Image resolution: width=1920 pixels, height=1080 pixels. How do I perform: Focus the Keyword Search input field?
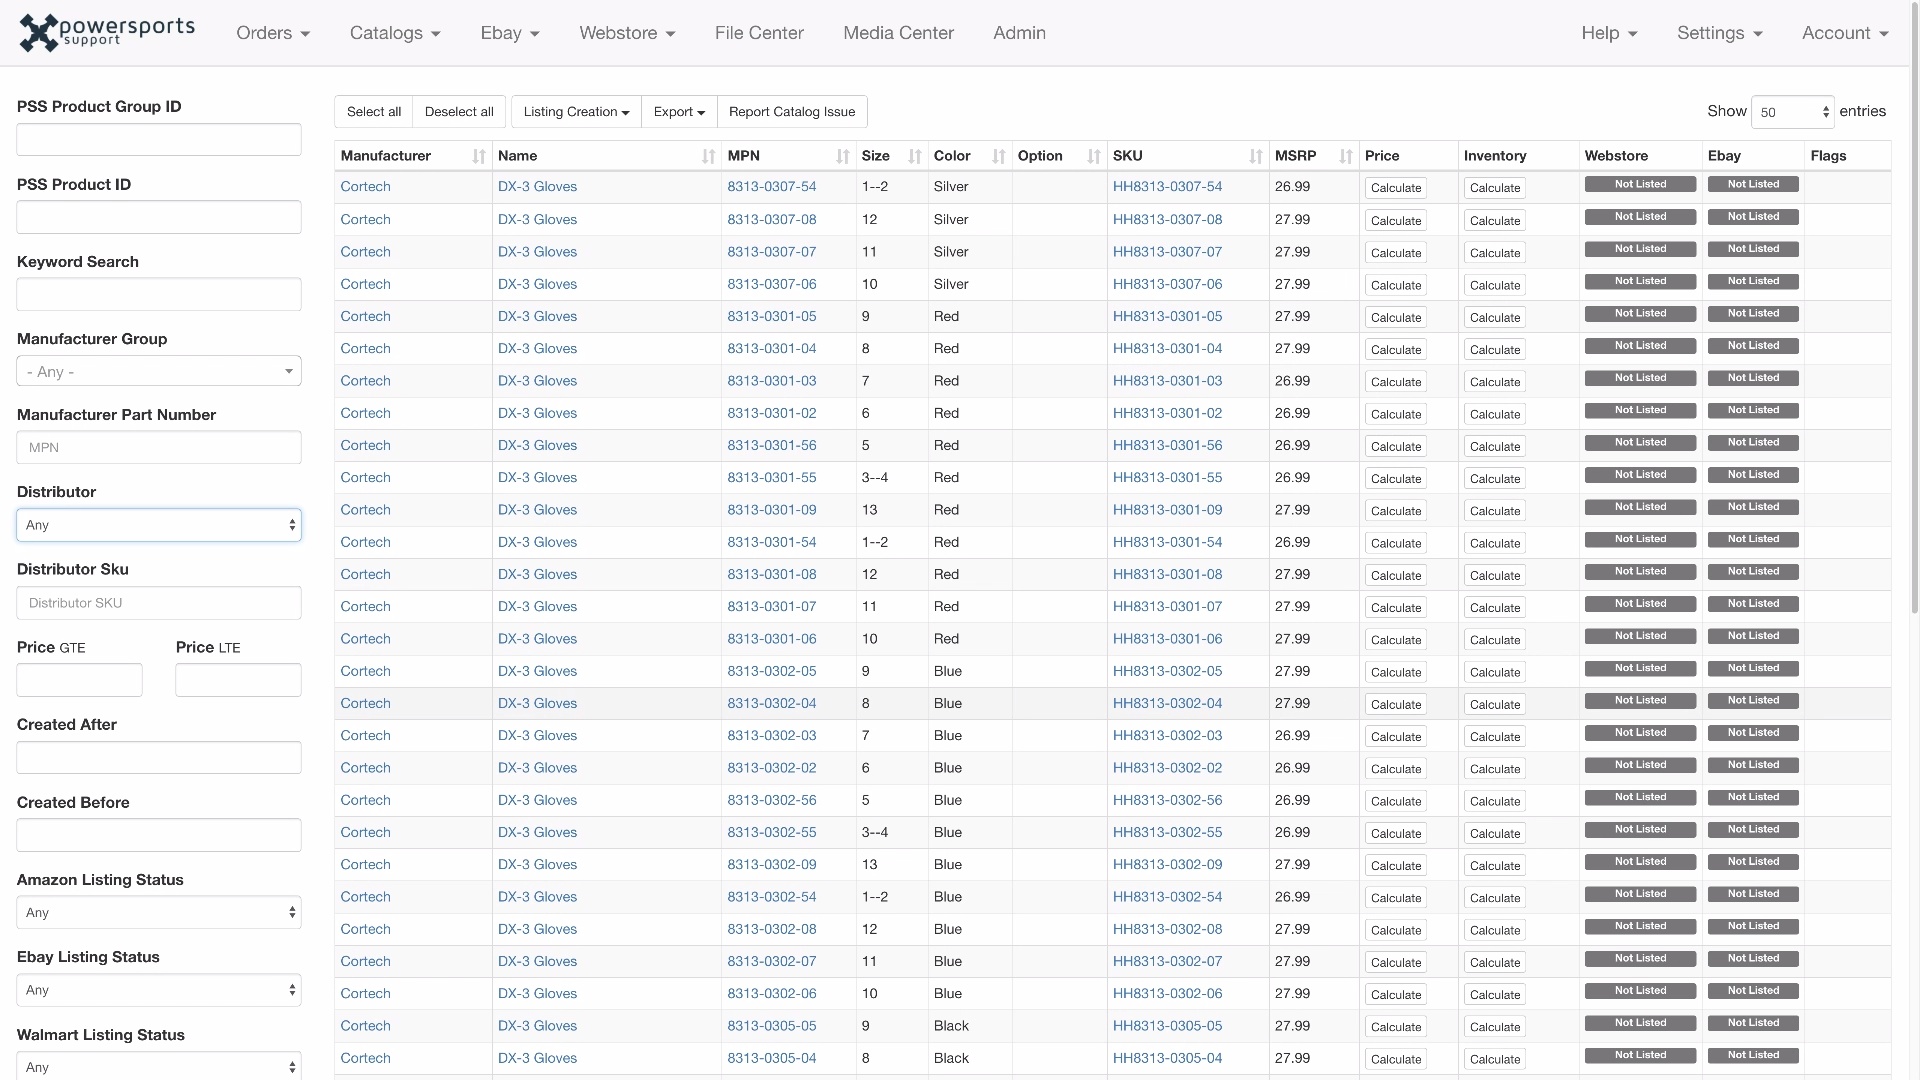(x=159, y=294)
